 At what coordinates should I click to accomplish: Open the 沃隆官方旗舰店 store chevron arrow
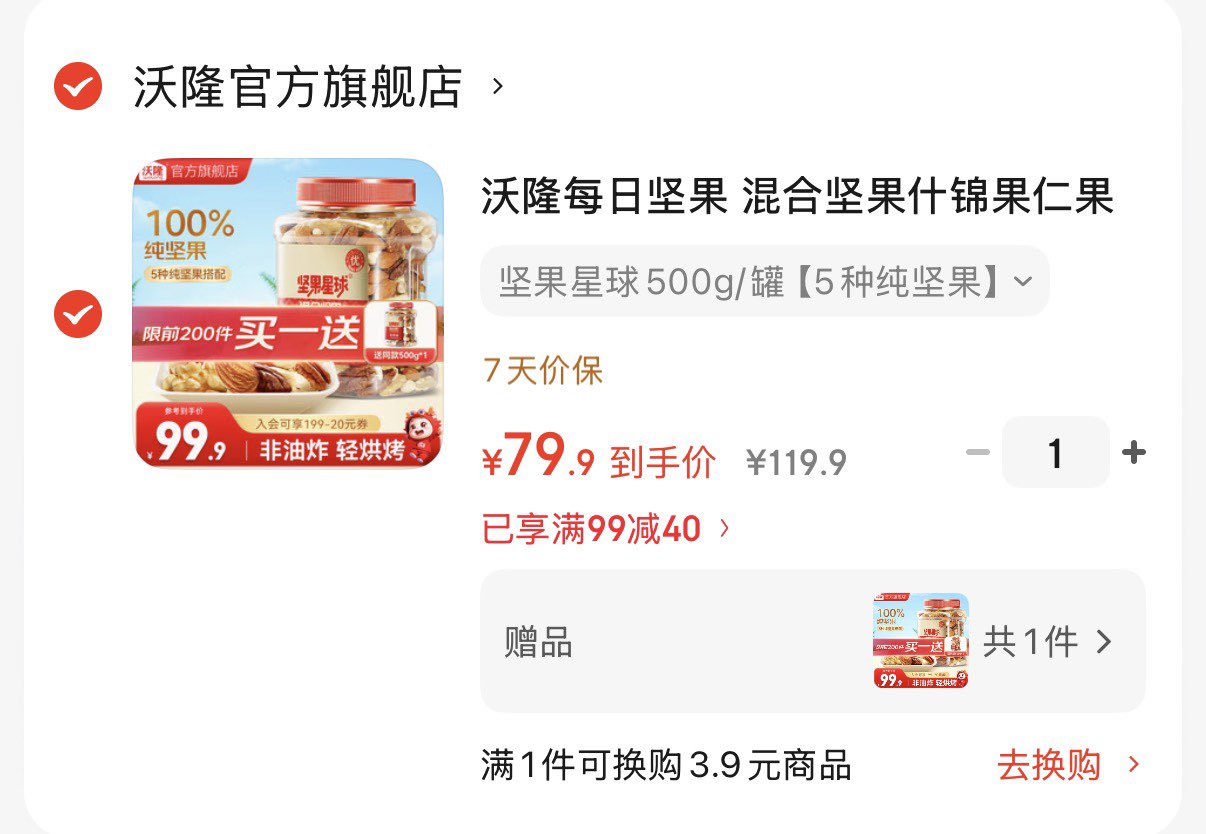497,87
